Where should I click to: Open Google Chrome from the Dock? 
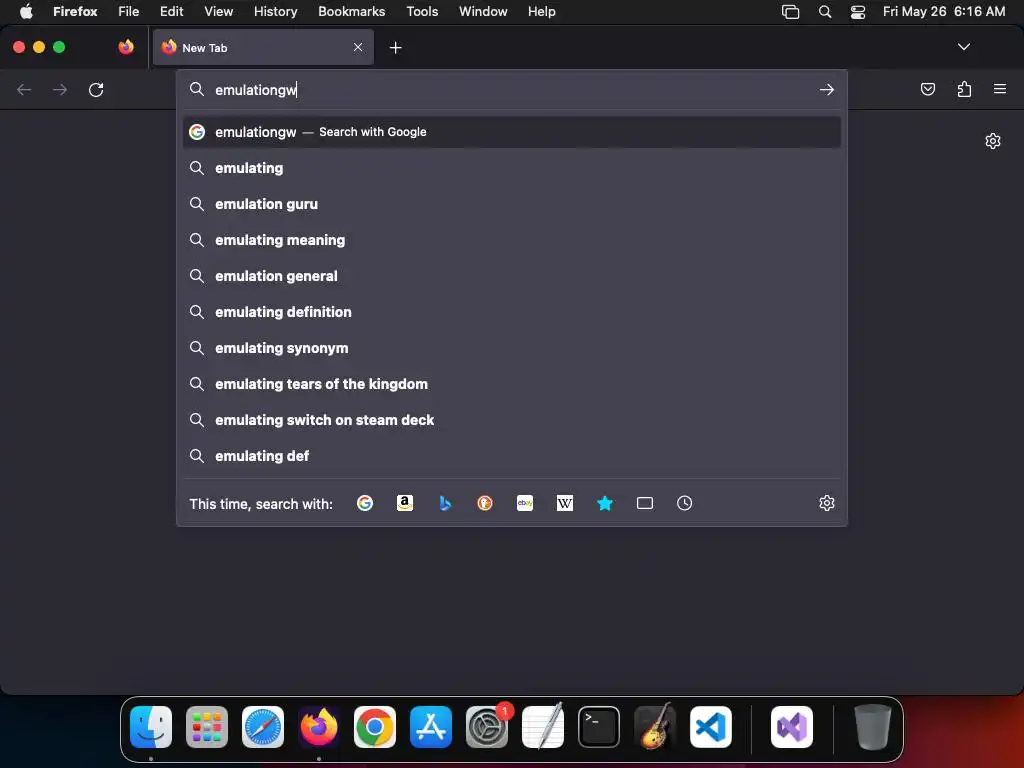click(x=375, y=727)
